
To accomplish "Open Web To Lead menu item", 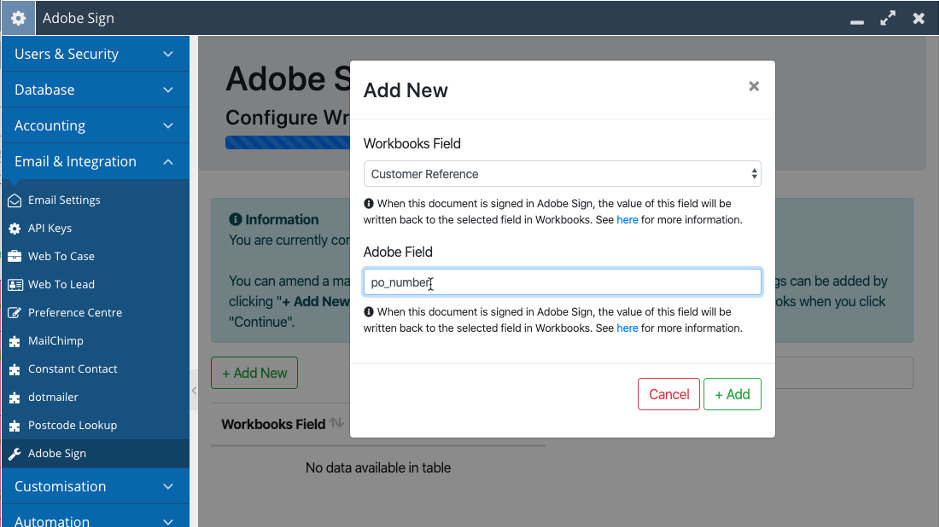I will click(61, 284).
